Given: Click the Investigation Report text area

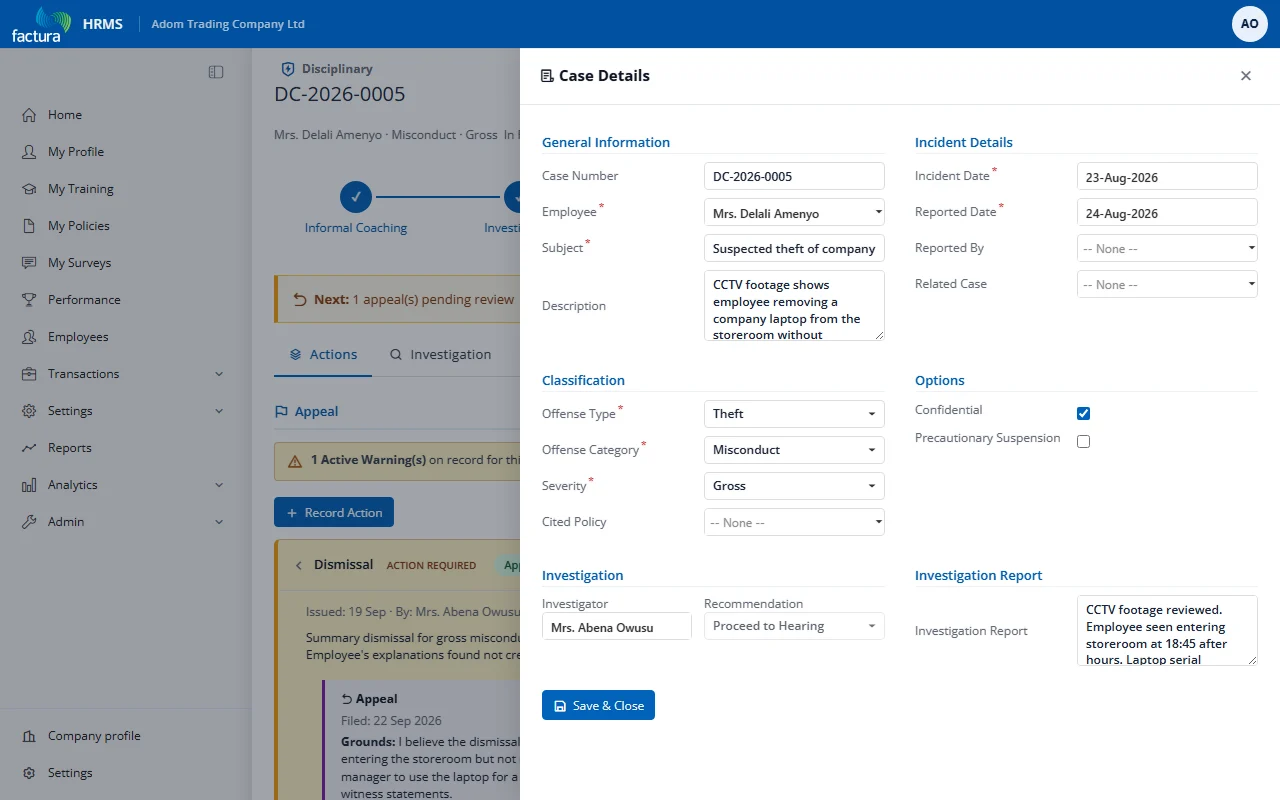Looking at the screenshot, I should (1167, 631).
